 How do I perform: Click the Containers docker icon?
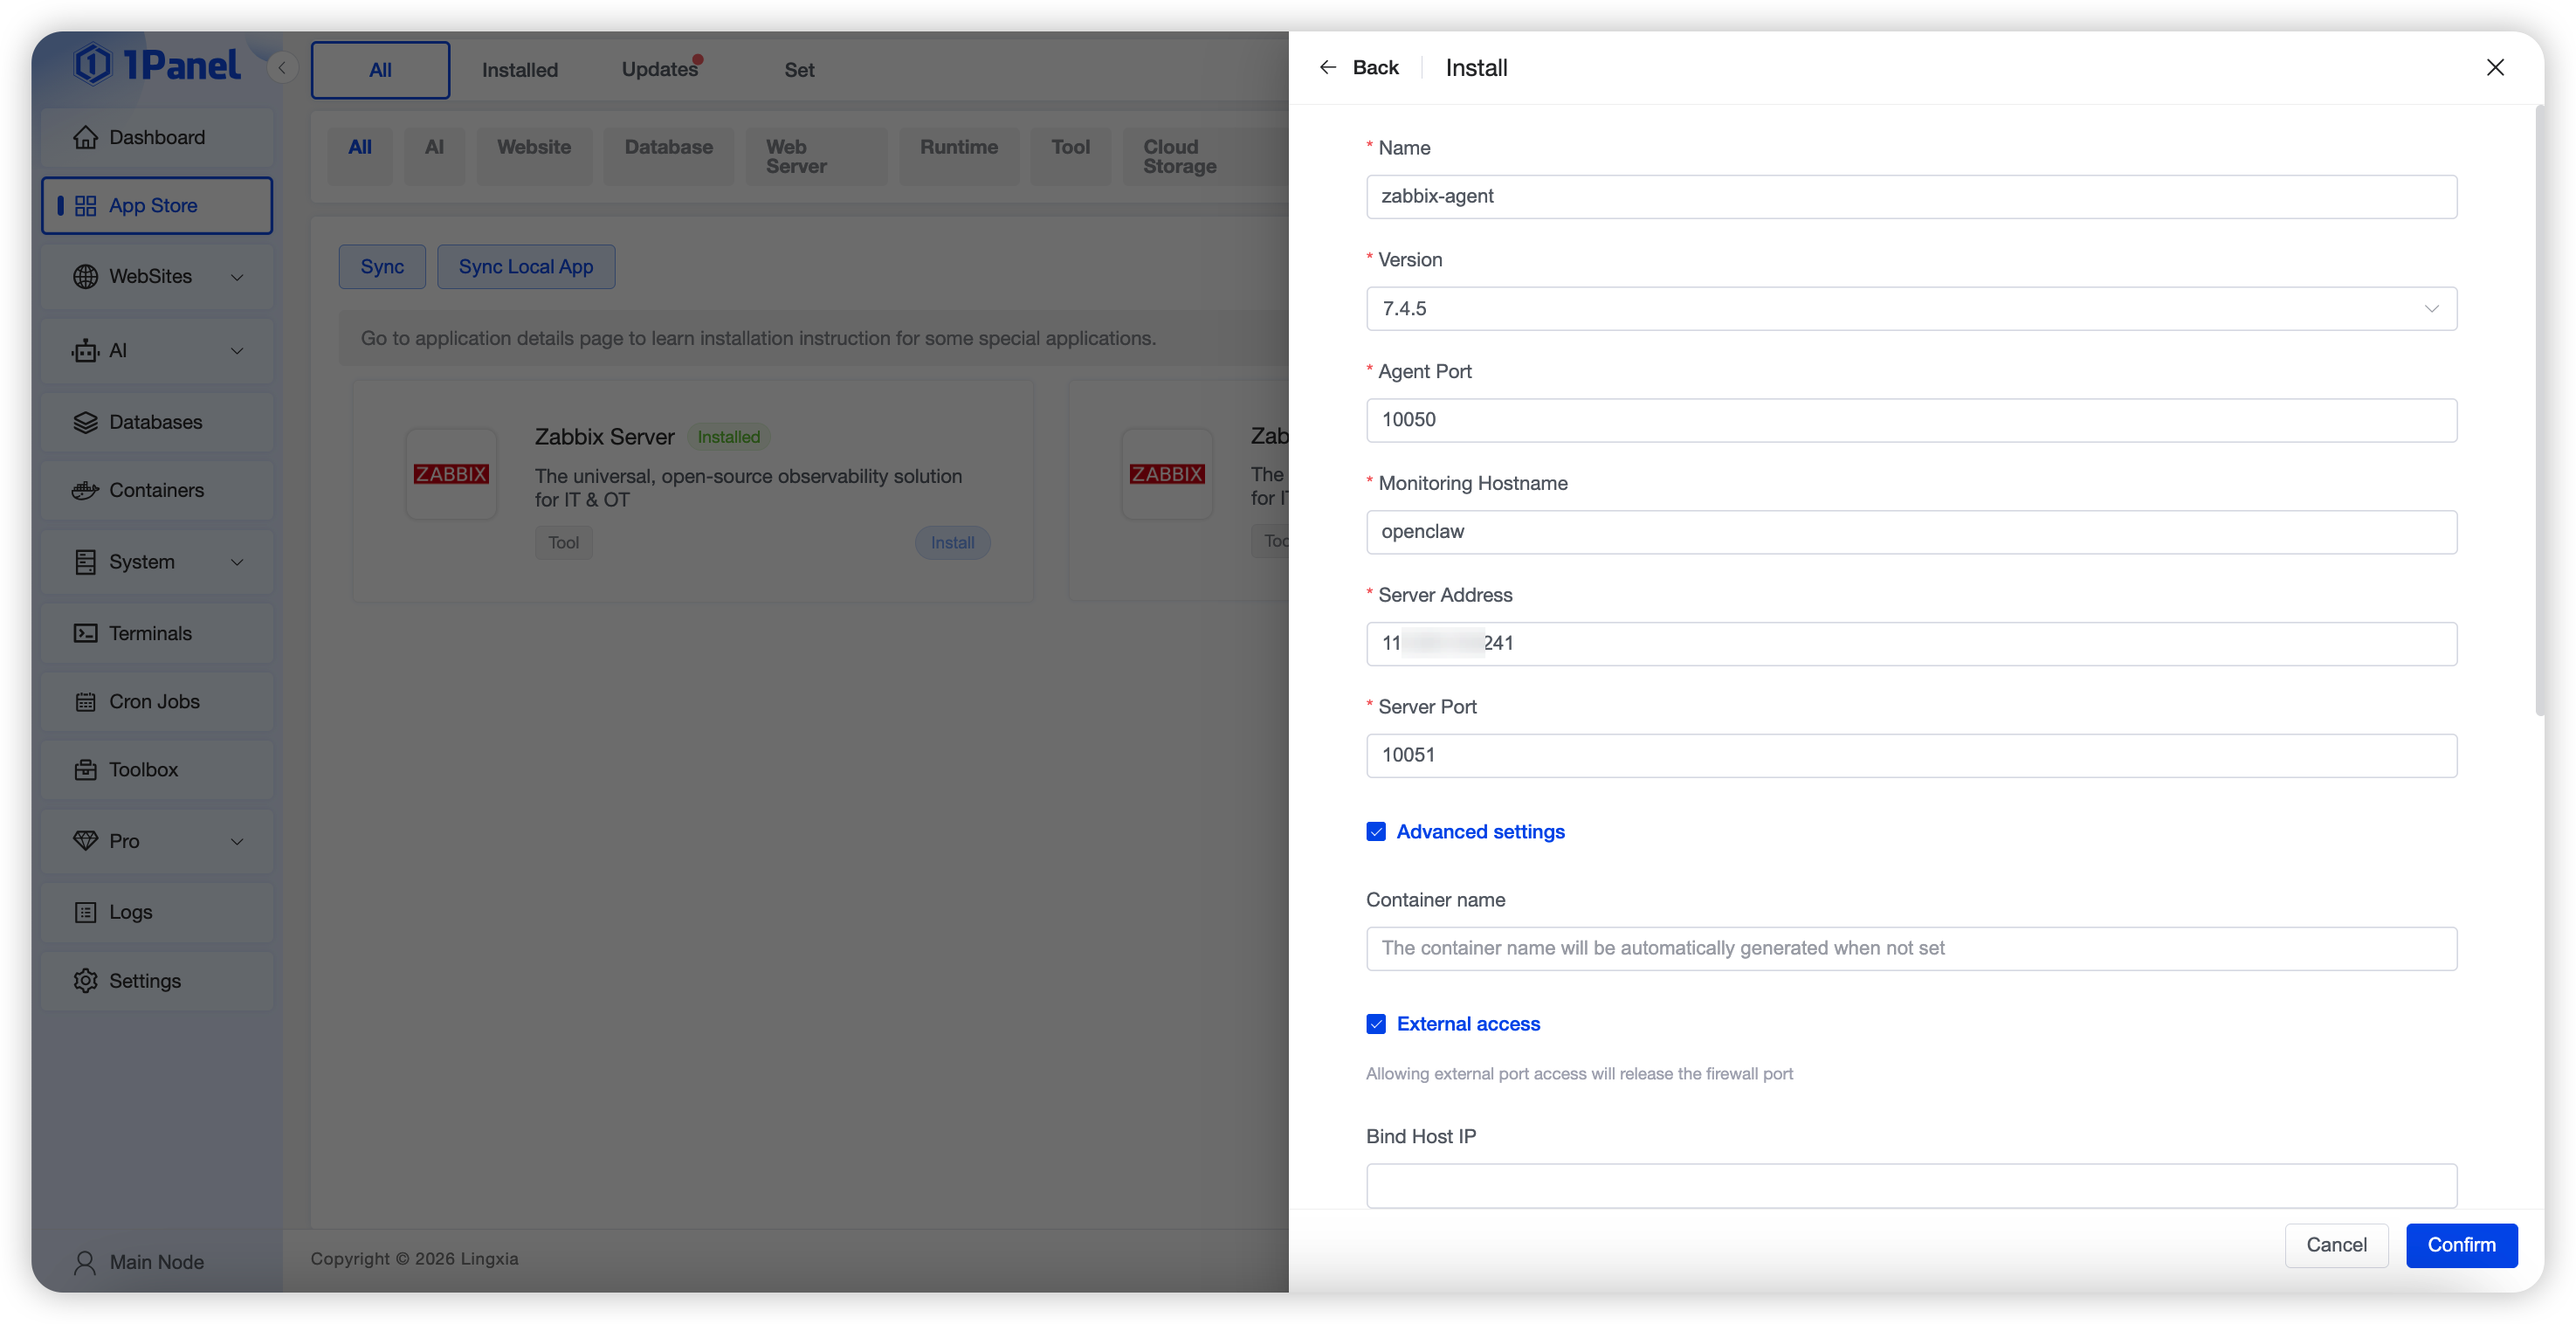85,490
